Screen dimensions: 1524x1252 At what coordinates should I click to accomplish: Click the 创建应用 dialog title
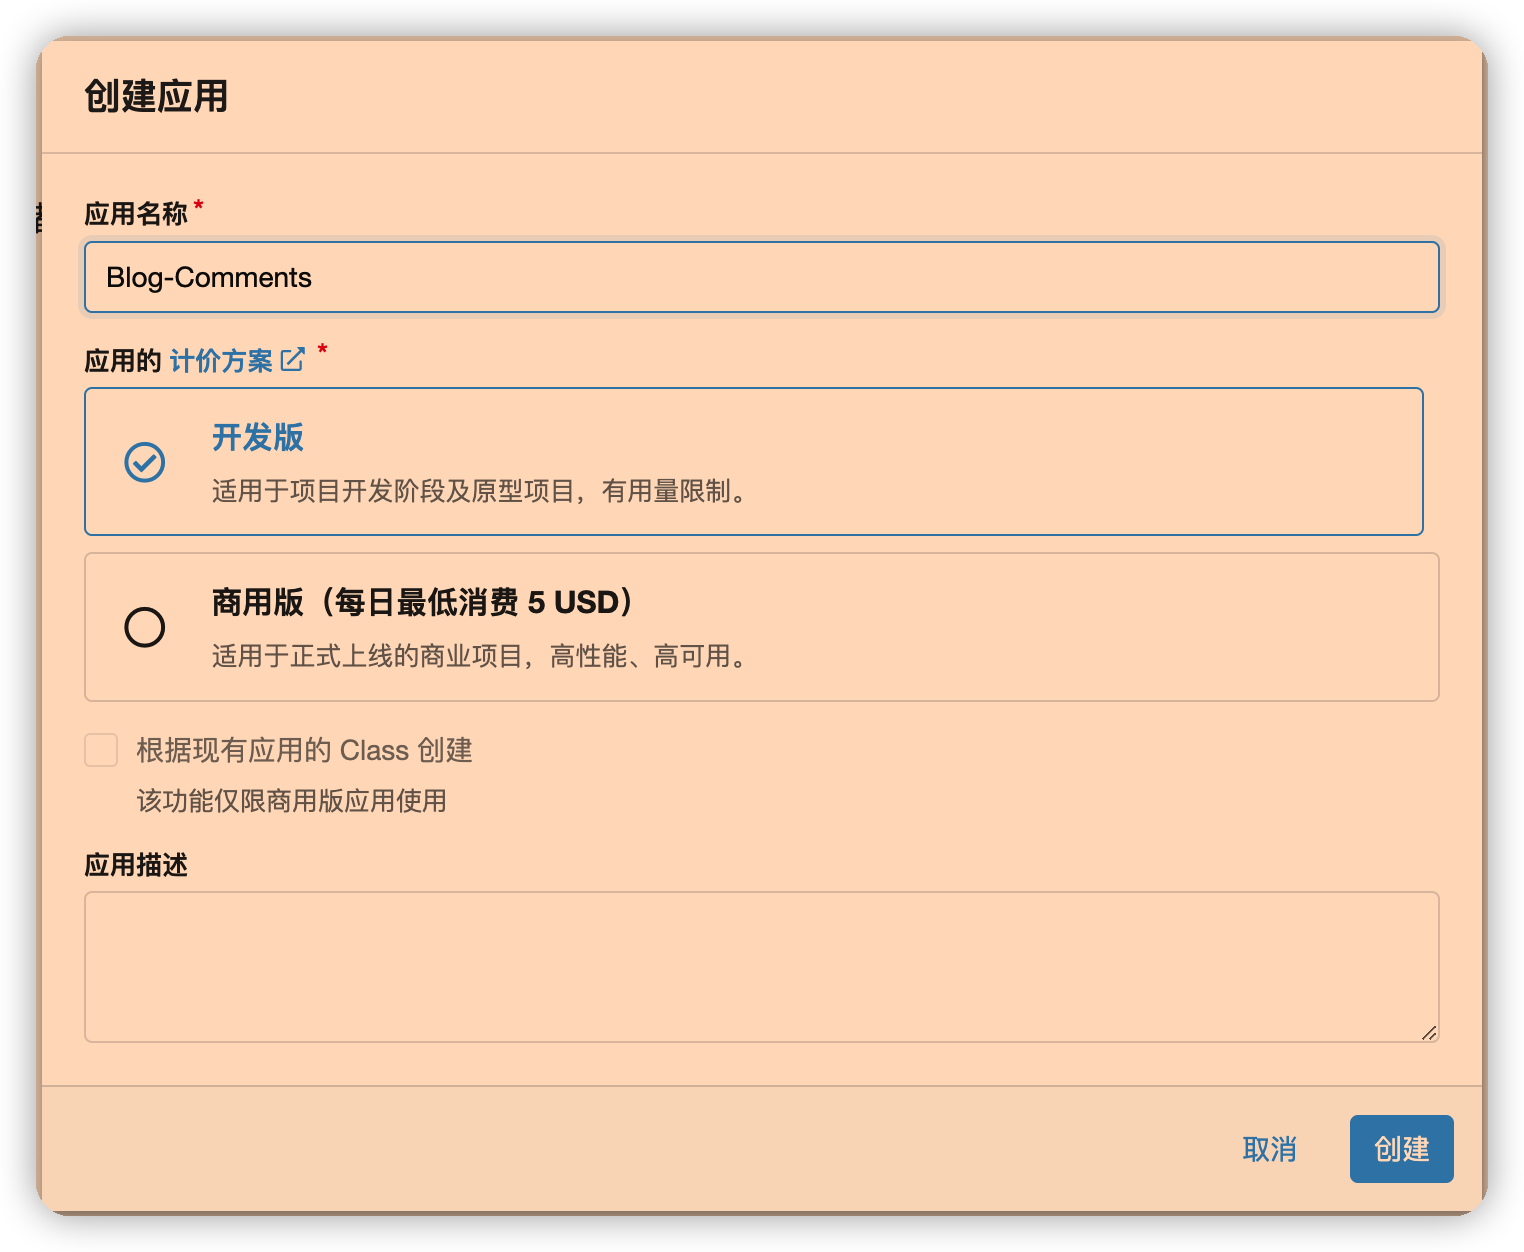[x=156, y=97]
